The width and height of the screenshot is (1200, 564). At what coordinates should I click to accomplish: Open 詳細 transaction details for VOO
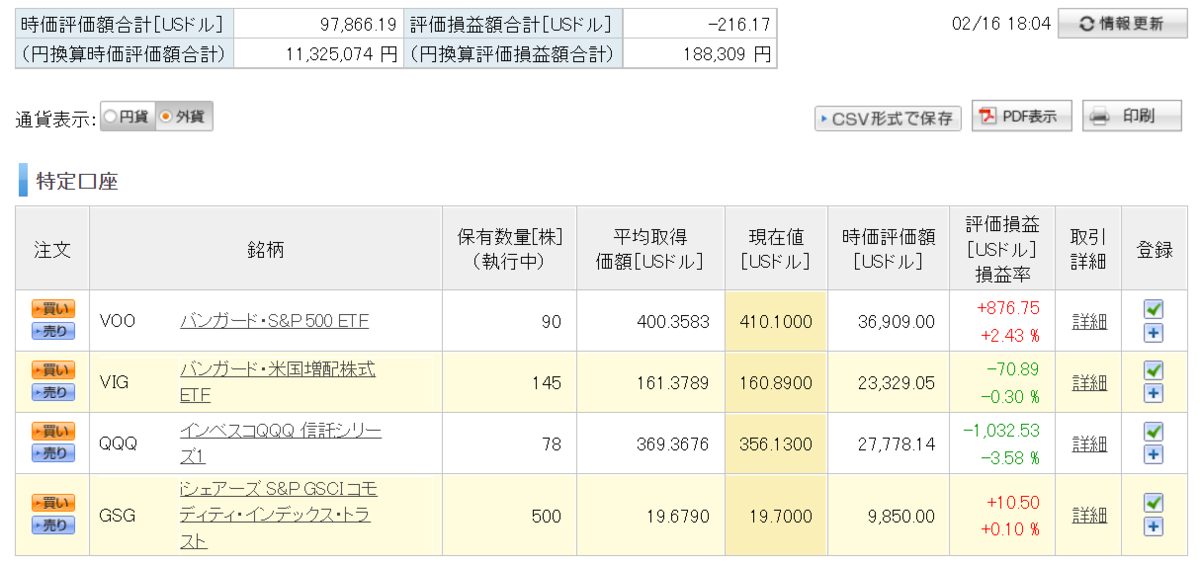tap(1089, 322)
